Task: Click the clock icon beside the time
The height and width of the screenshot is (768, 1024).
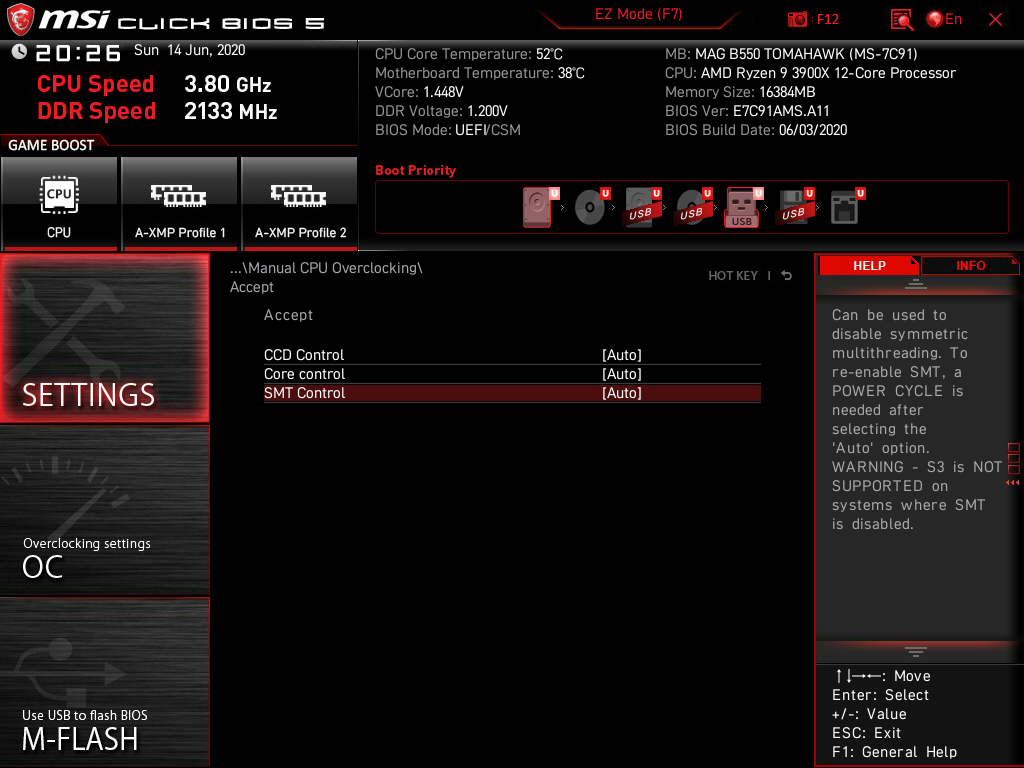Action: (19, 52)
